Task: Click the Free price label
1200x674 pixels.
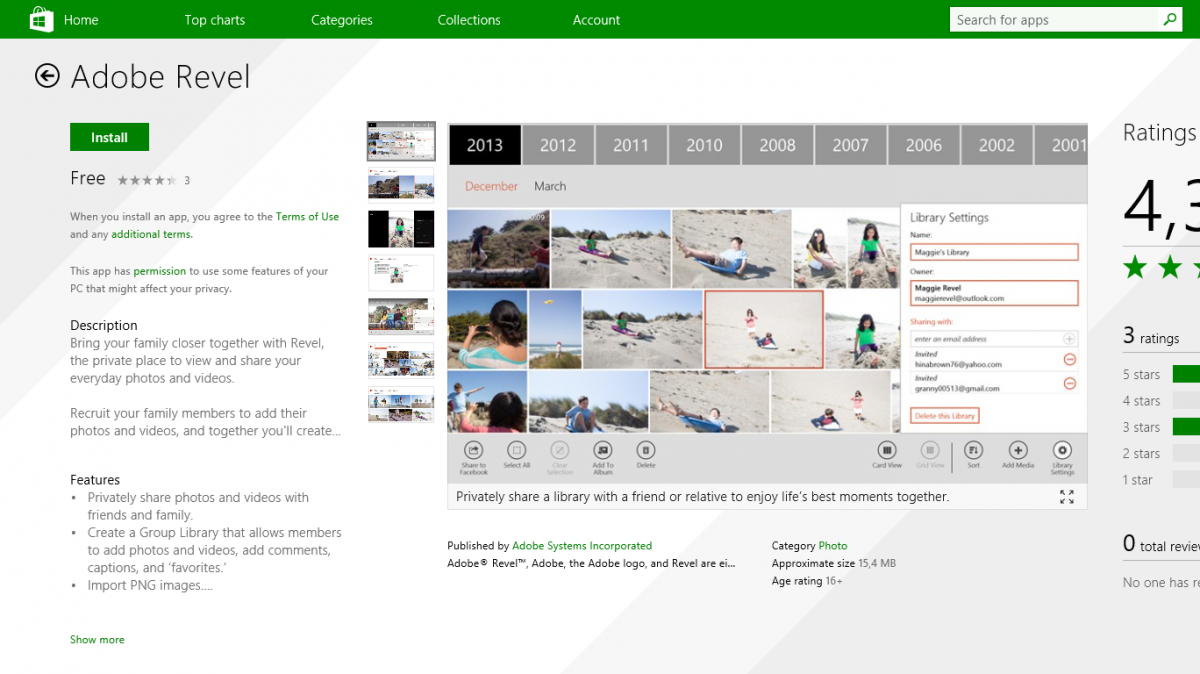Action: pyautogui.click(x=88, y=178)
